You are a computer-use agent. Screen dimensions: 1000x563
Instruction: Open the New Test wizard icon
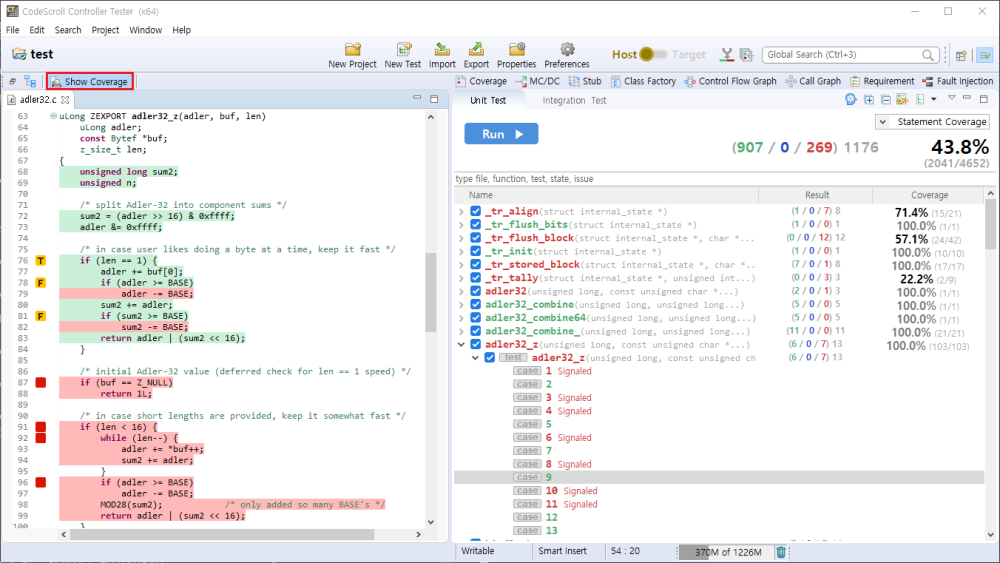click(x=403, y=50)
